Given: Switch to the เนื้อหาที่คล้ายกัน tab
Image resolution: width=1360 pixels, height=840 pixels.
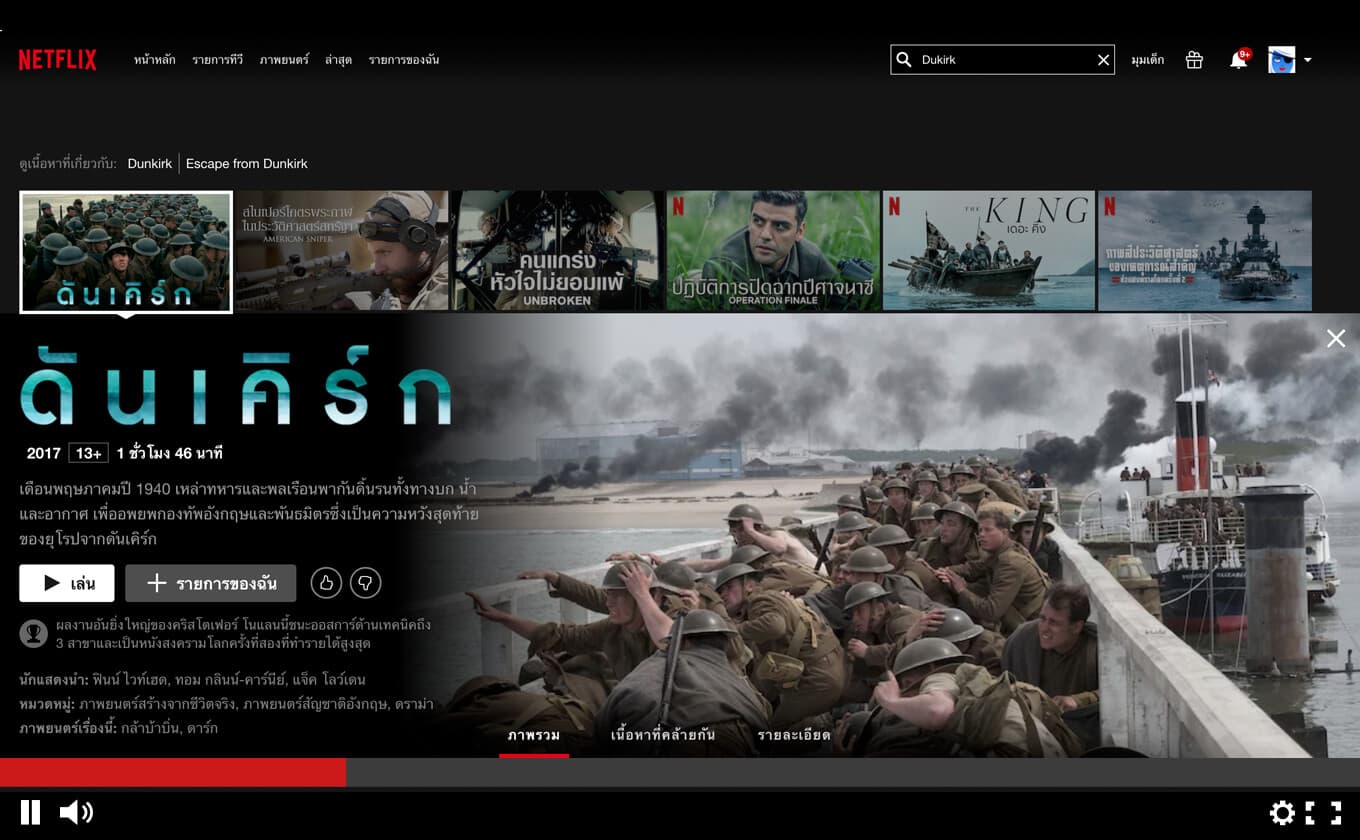Looking at the screenshot, I should coord(662,735).
